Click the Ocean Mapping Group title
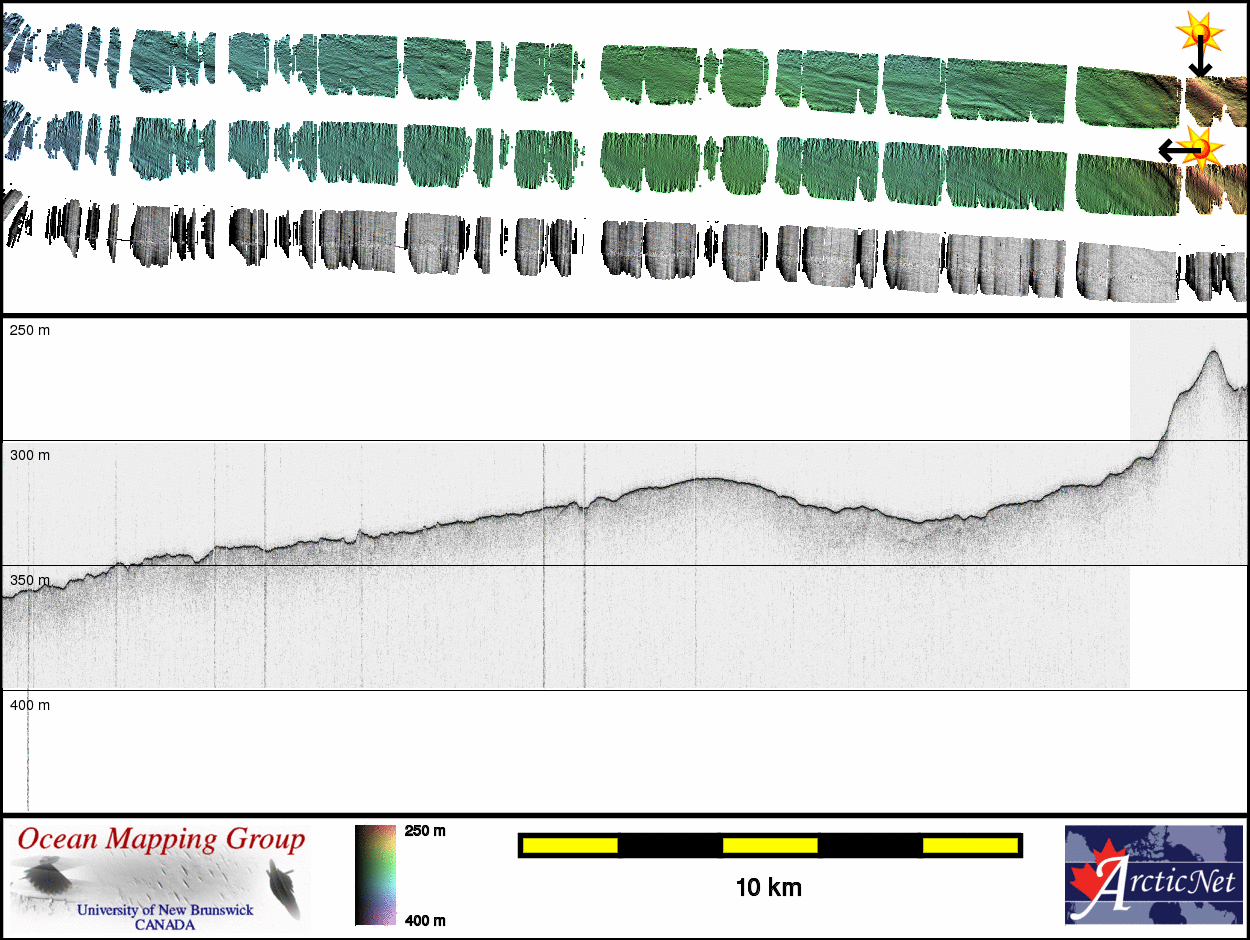The image size is (1250, 940). pos(160,840)
